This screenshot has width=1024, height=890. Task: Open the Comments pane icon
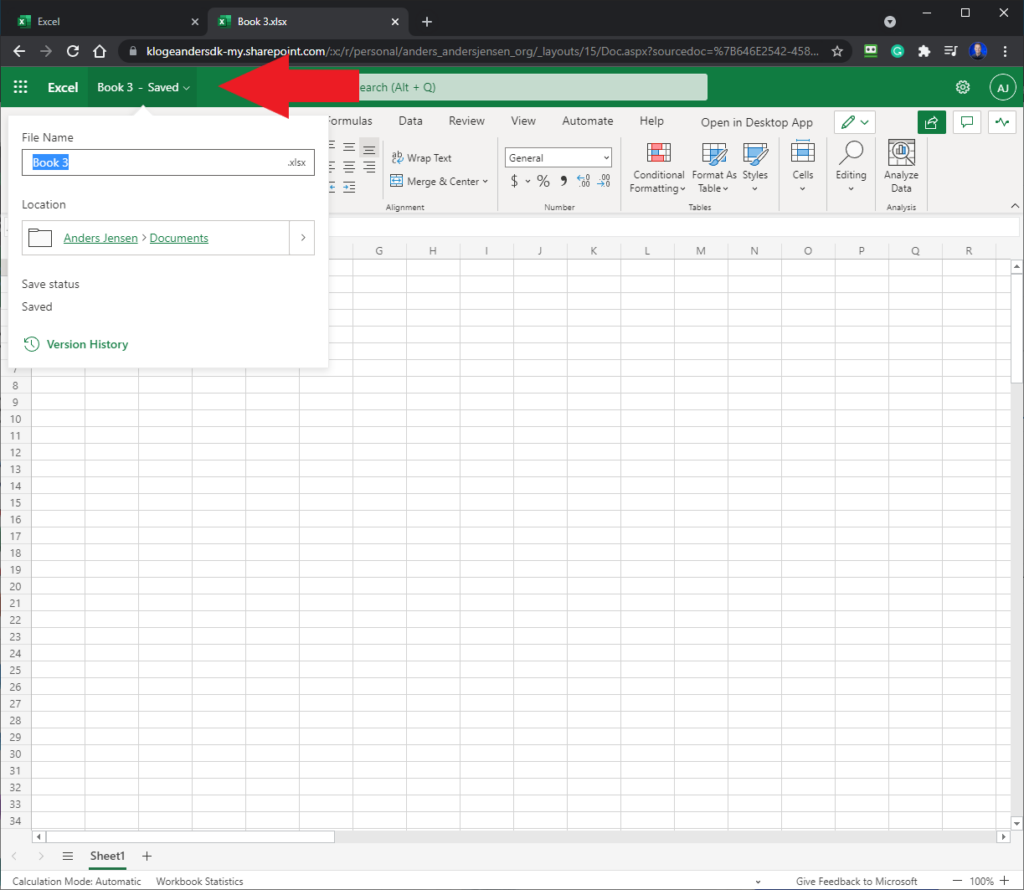[x=967, y=122]
